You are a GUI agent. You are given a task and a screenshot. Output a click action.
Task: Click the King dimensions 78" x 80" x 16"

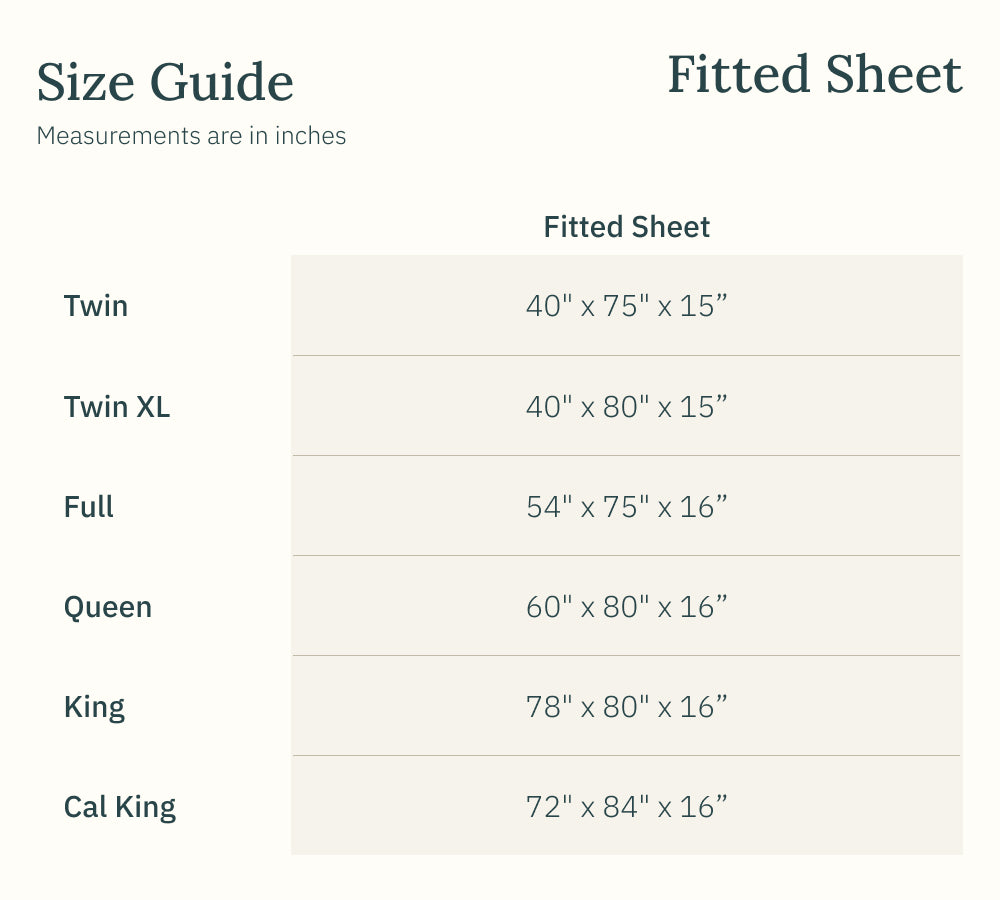(626, 707)
